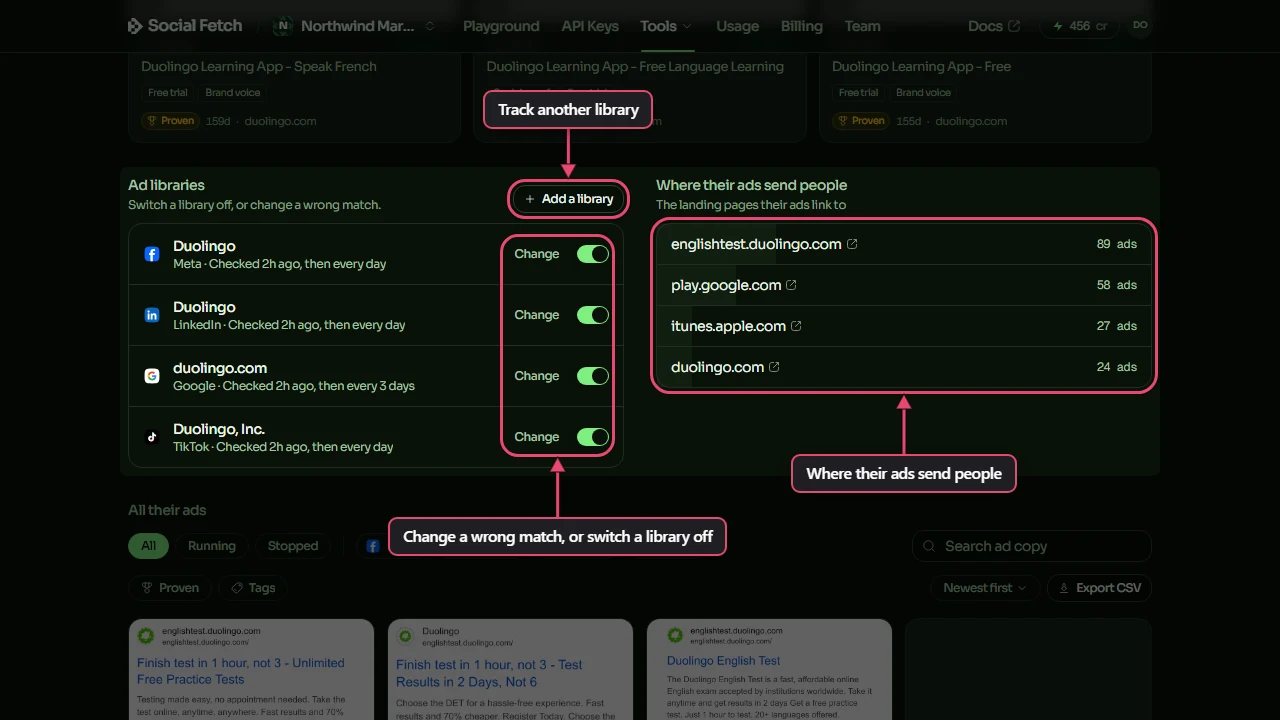Screen dimensions: 1280x720
Task: Focus the Search ad copy field
Action: (1032, 546)
